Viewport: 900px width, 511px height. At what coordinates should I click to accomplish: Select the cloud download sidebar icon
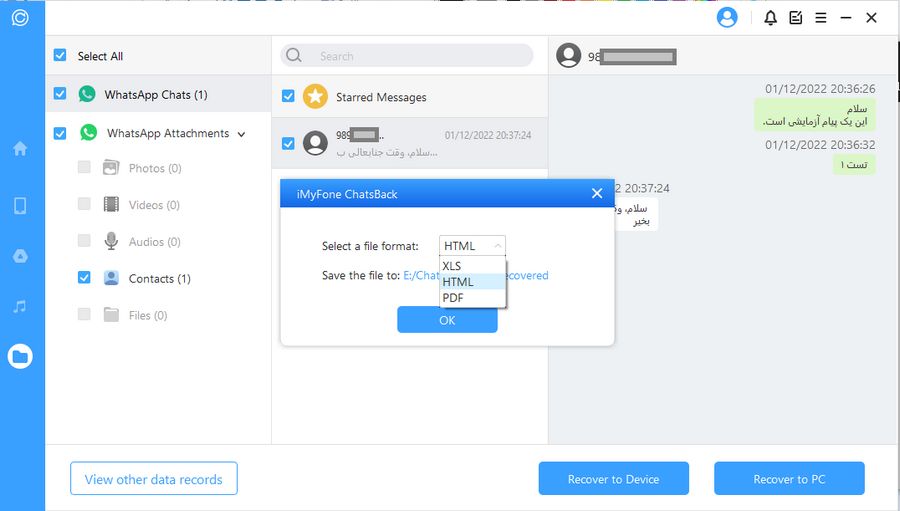click(20, 256)
